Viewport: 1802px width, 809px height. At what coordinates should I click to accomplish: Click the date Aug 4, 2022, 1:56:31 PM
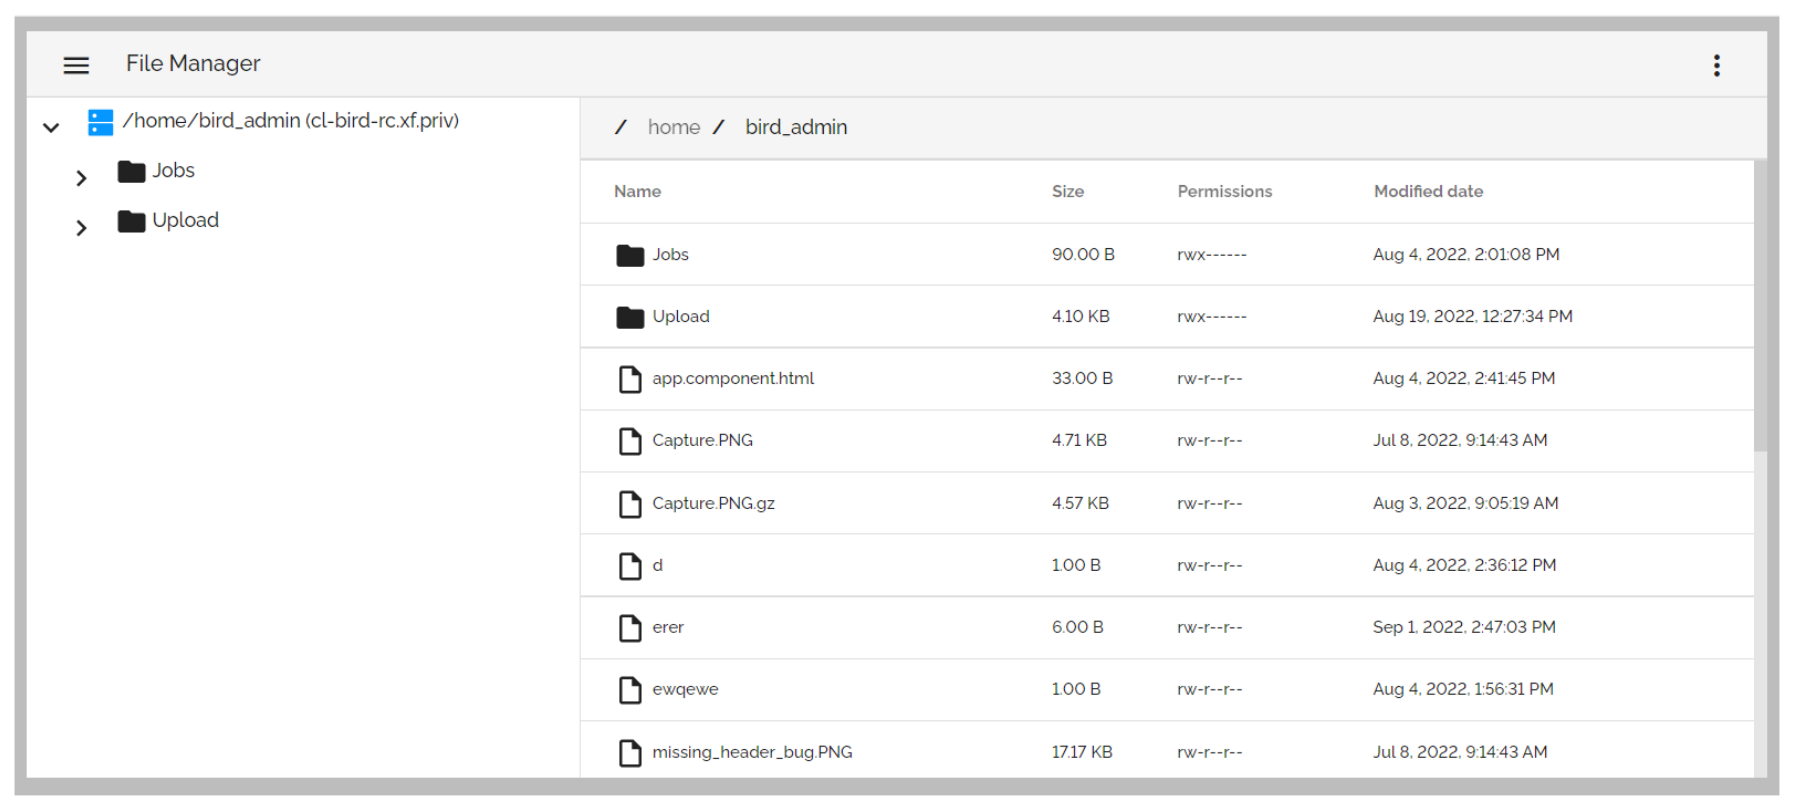tap(1463, 690)
